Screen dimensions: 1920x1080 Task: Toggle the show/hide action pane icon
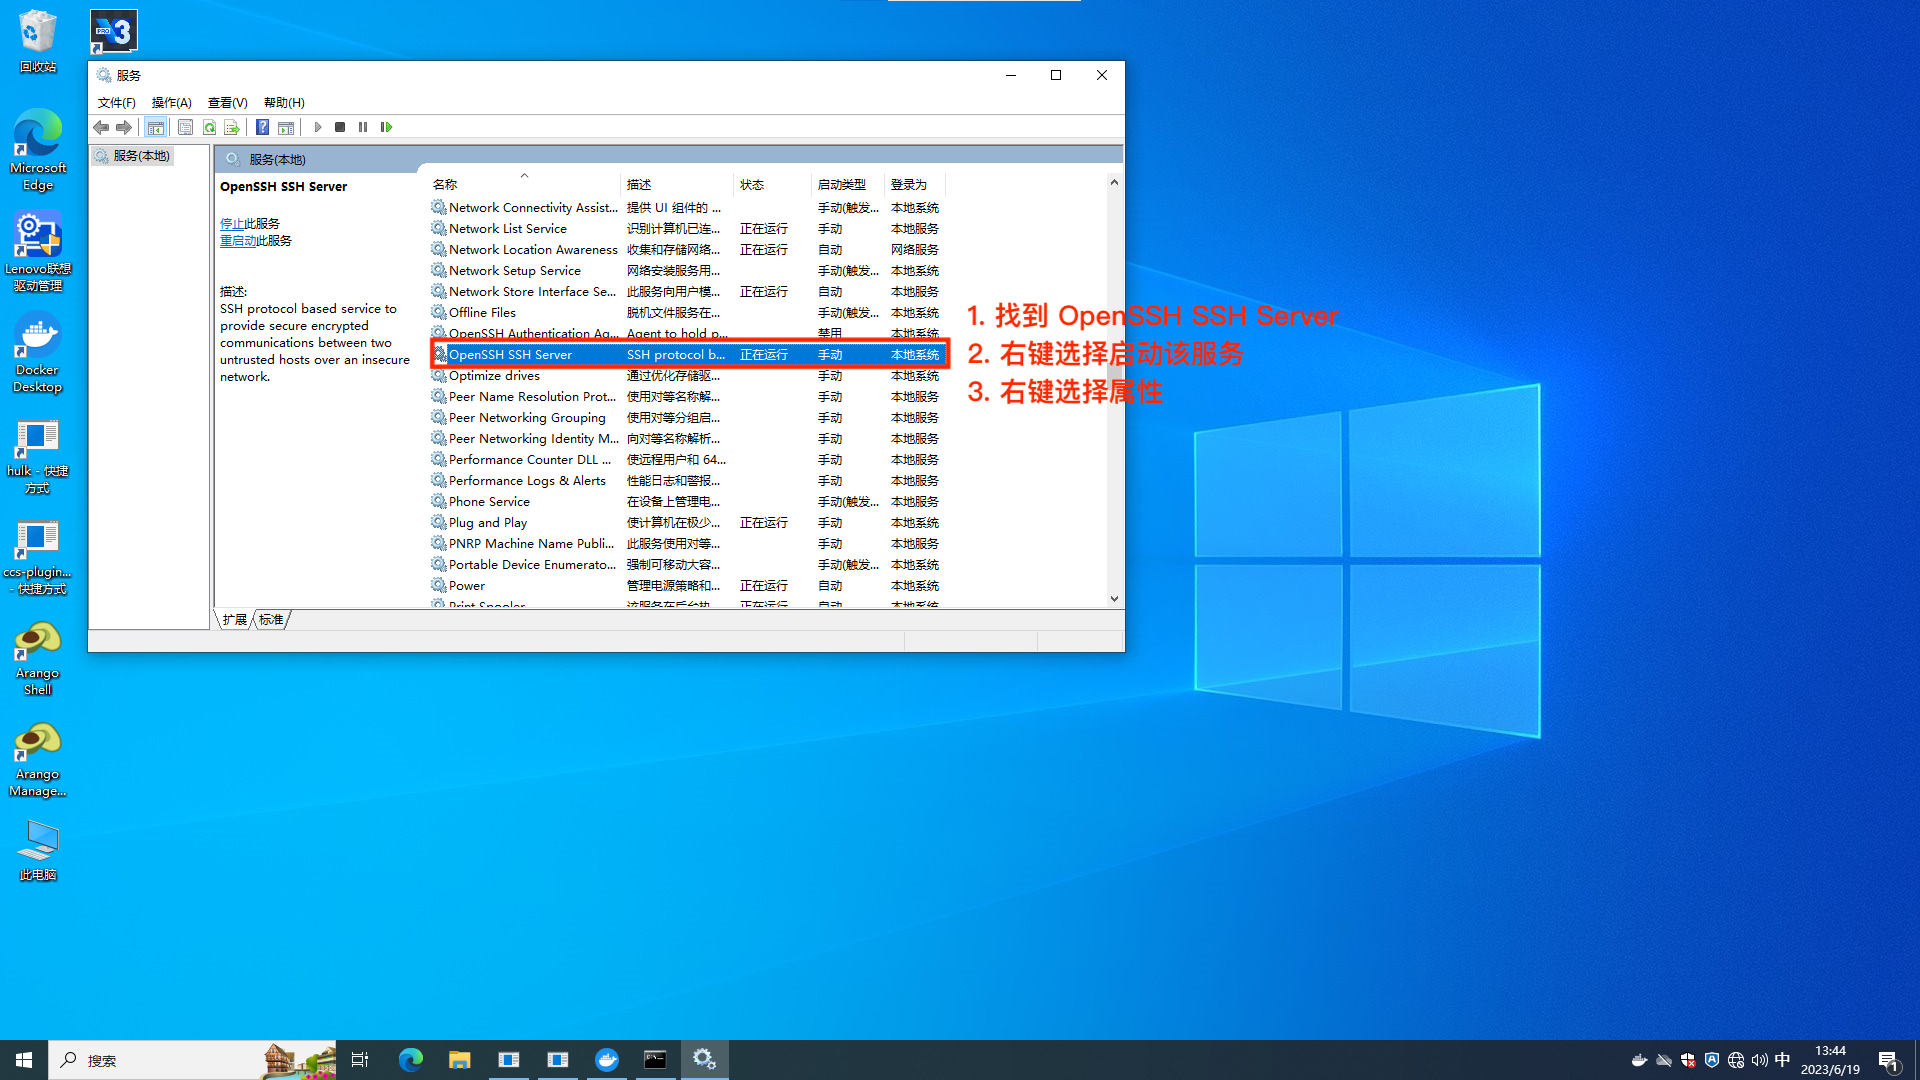click(x=286, y=127)
